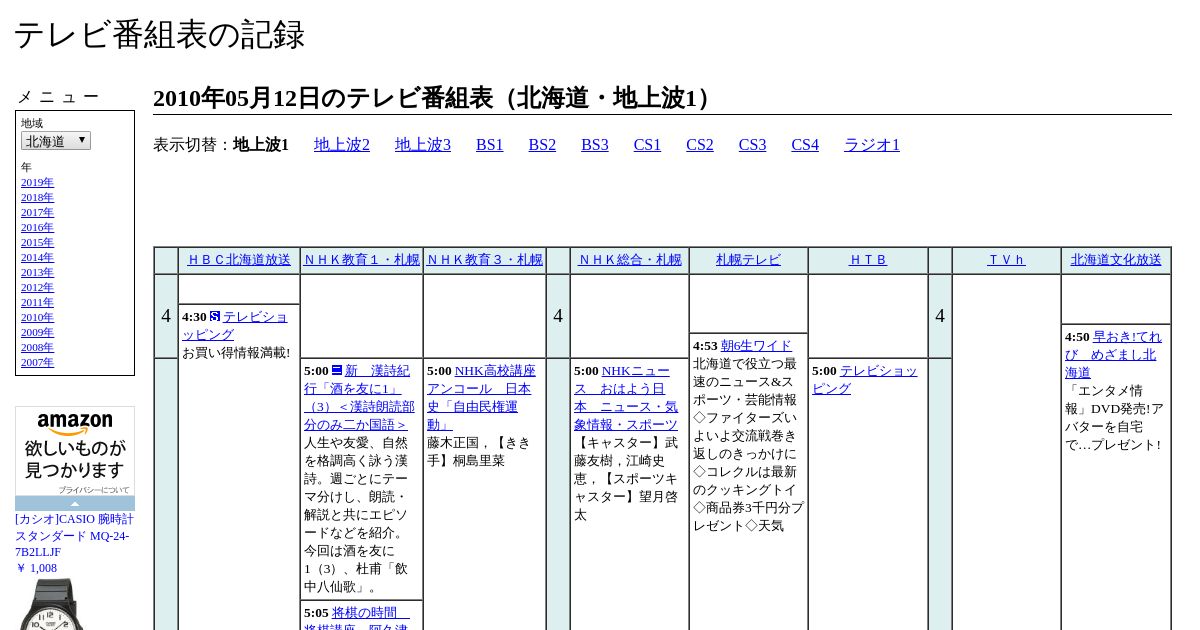Open the 2010年 year link
This screenshot has width=1200, height=630.
pos(37,317)
